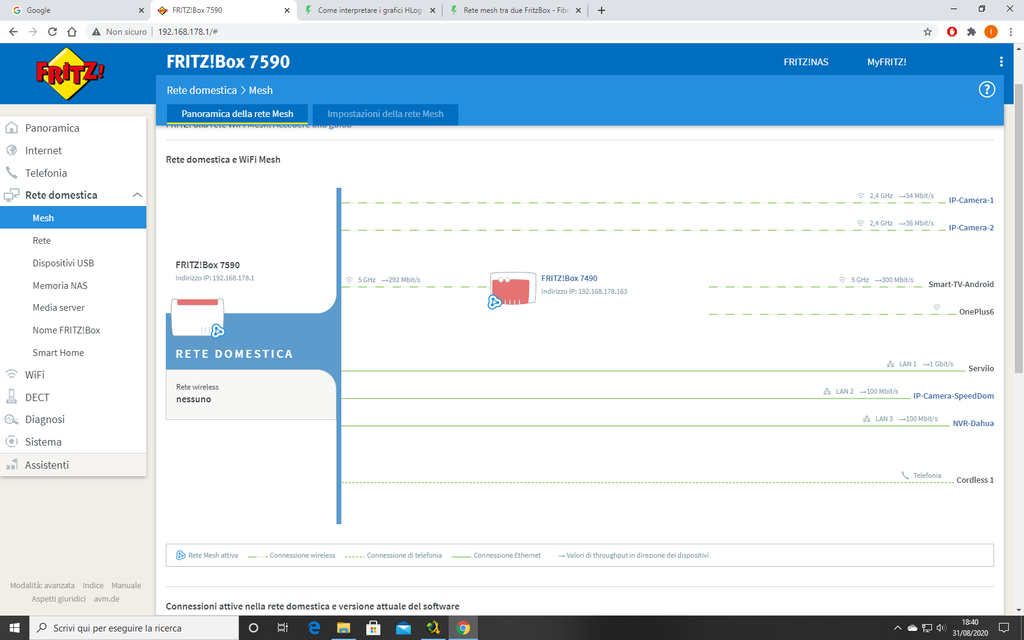Open Mail app from taskbar
The height and width of the screenshot is (640, 1024).
click(404, 628)
